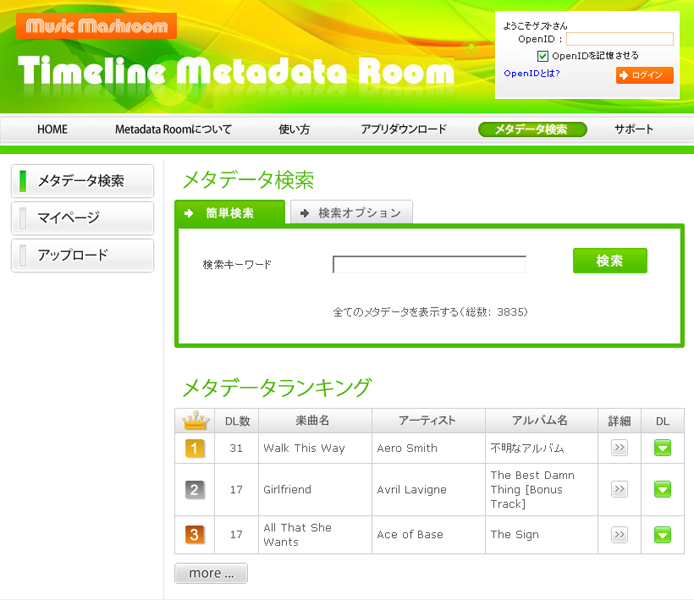Screen dimensions: 694x600
Task: Switch to the 検索オプション tab
Action: click(x=351, y=213)
